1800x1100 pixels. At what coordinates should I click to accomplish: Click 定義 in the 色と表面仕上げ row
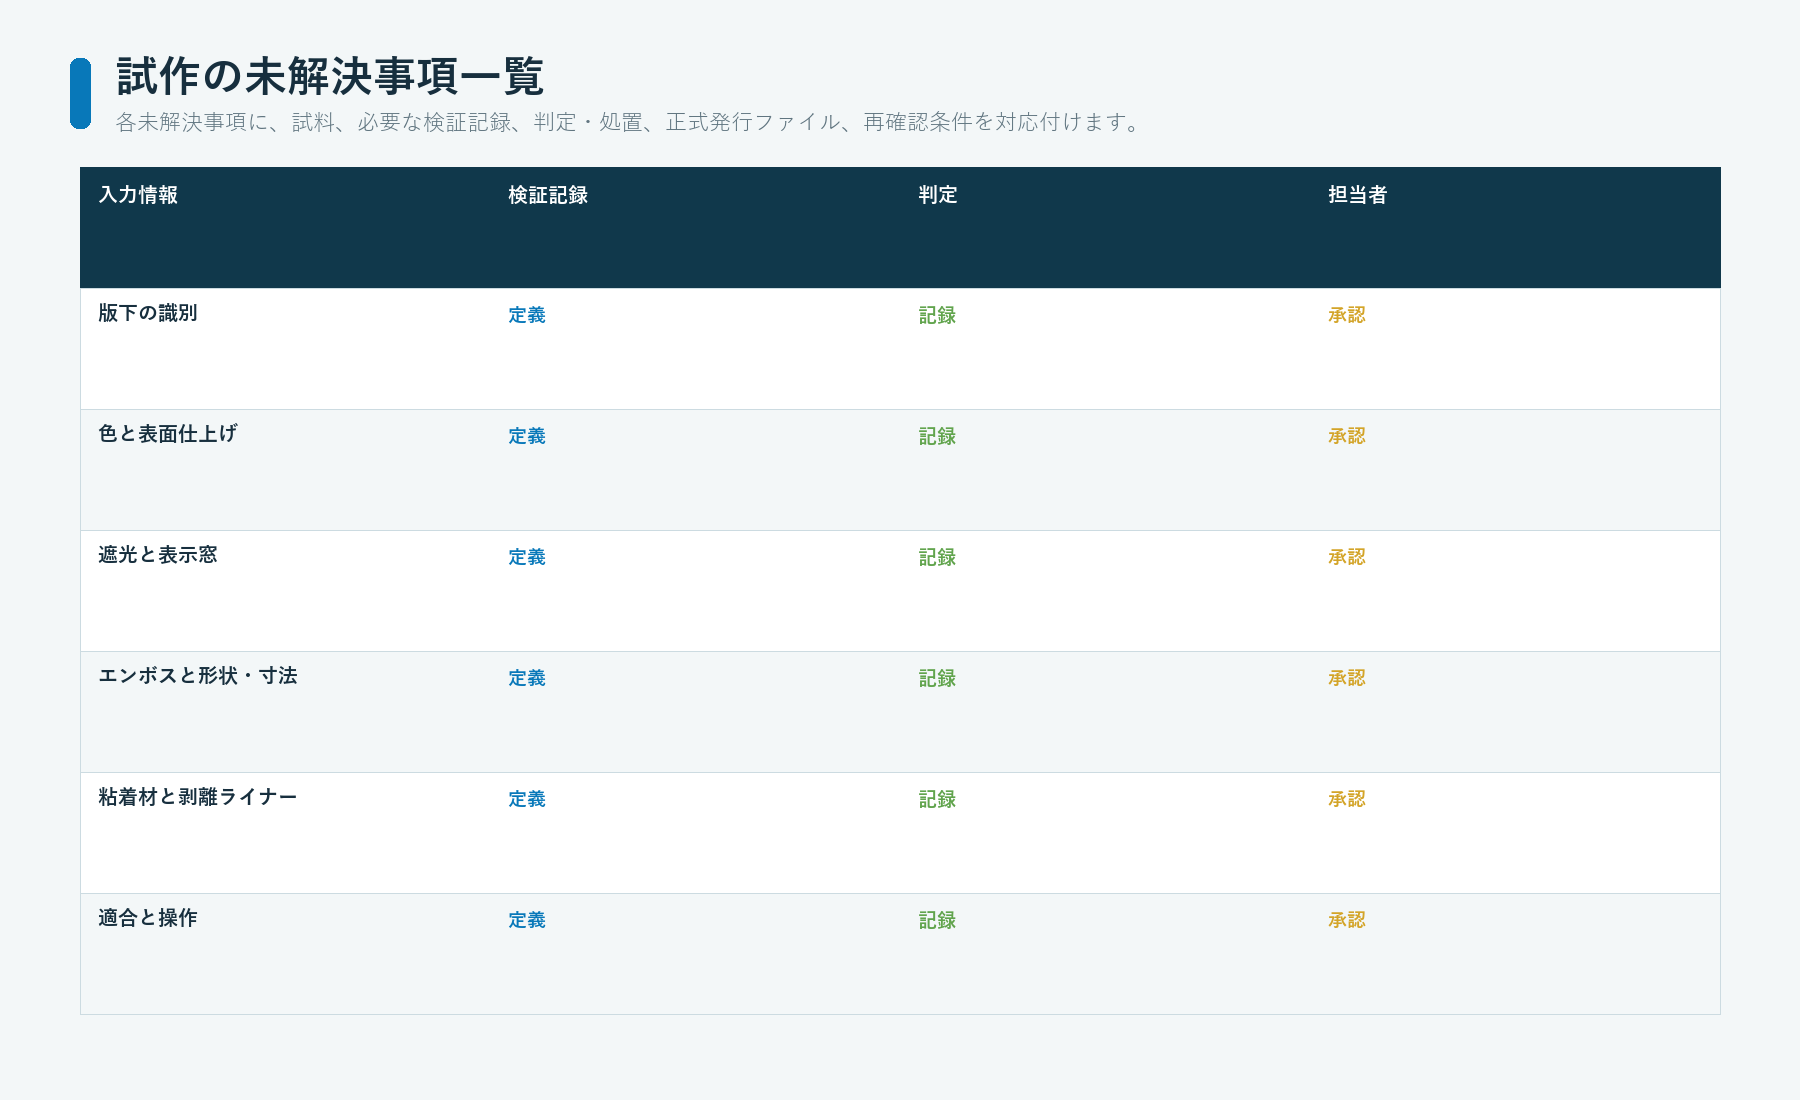(527, 436)
